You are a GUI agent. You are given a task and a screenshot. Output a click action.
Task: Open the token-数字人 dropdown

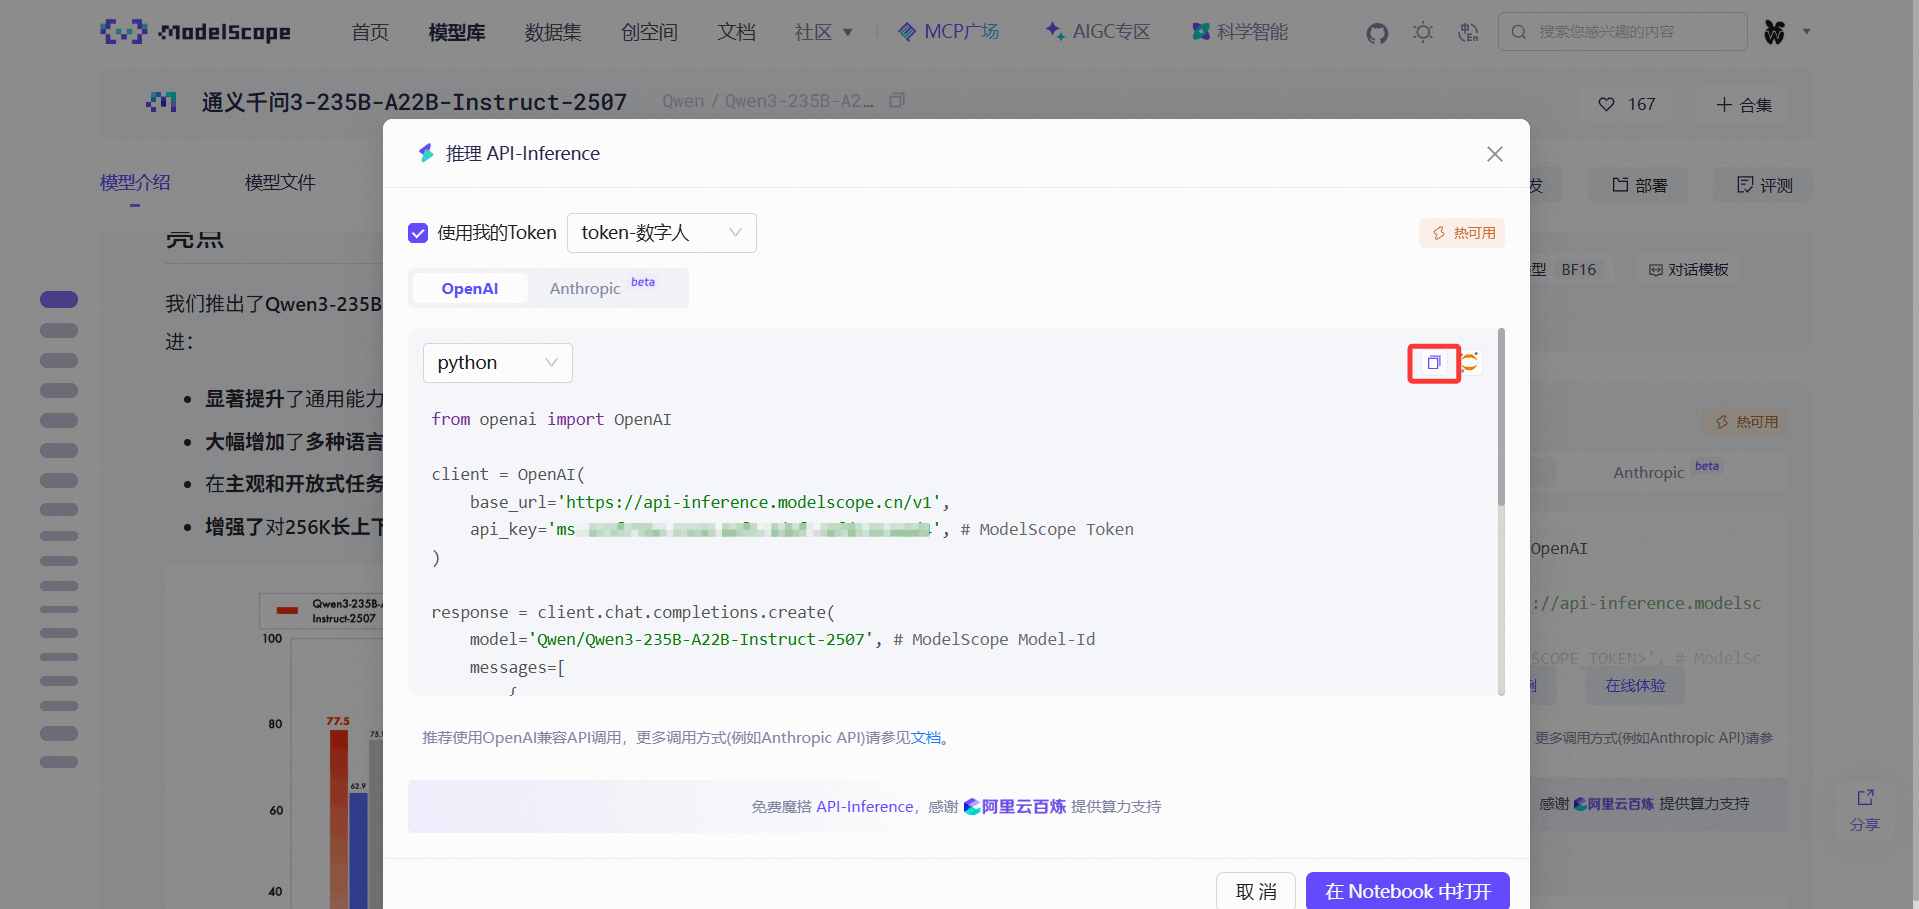(662, 233)
